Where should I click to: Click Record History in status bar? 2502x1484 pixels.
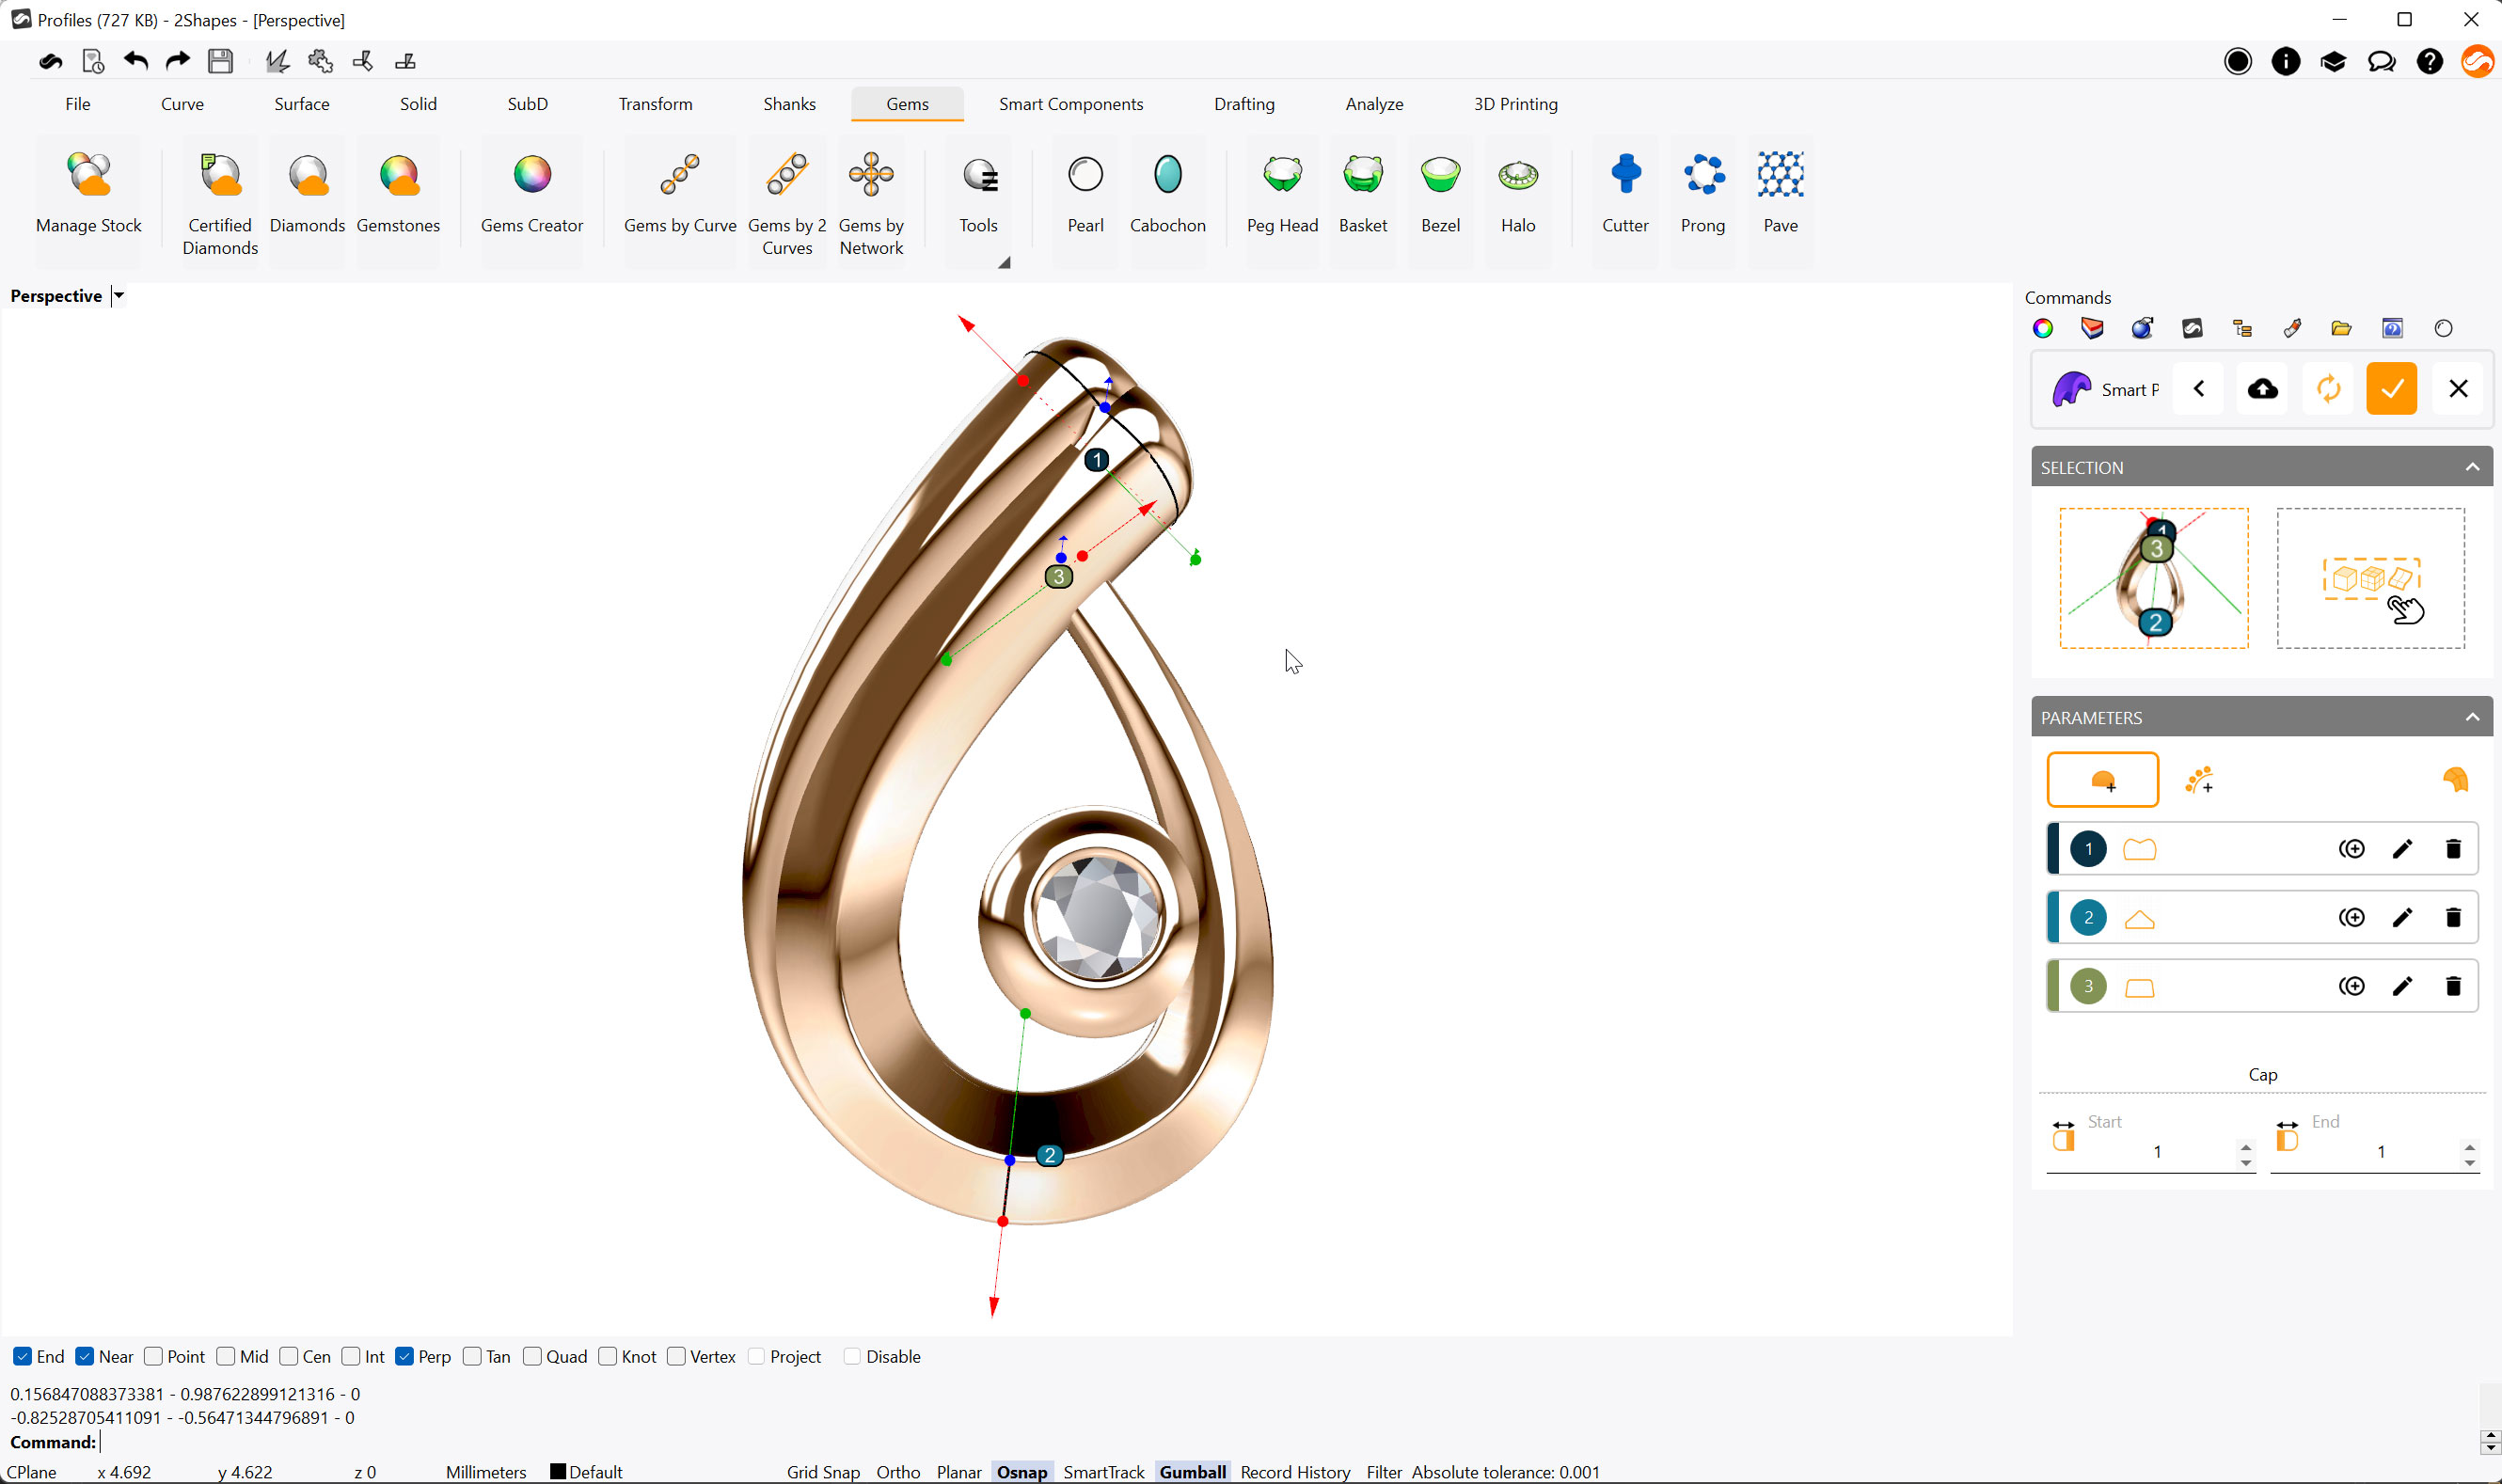[x=1295, y=1472]
